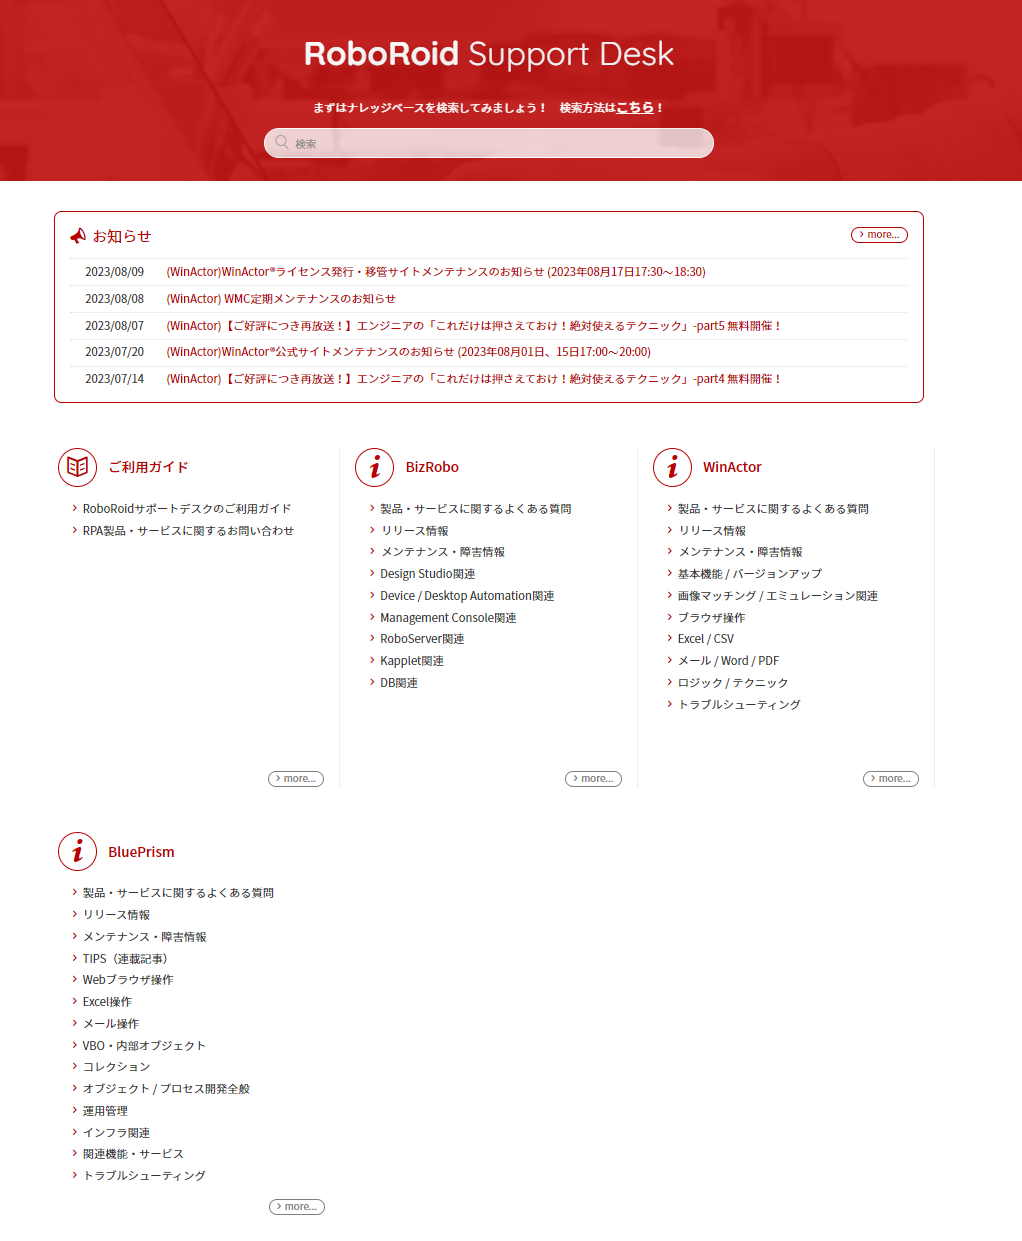
Task: Open 画像マッチング / エミュレーション関連
Action: (x=778, y=596)
